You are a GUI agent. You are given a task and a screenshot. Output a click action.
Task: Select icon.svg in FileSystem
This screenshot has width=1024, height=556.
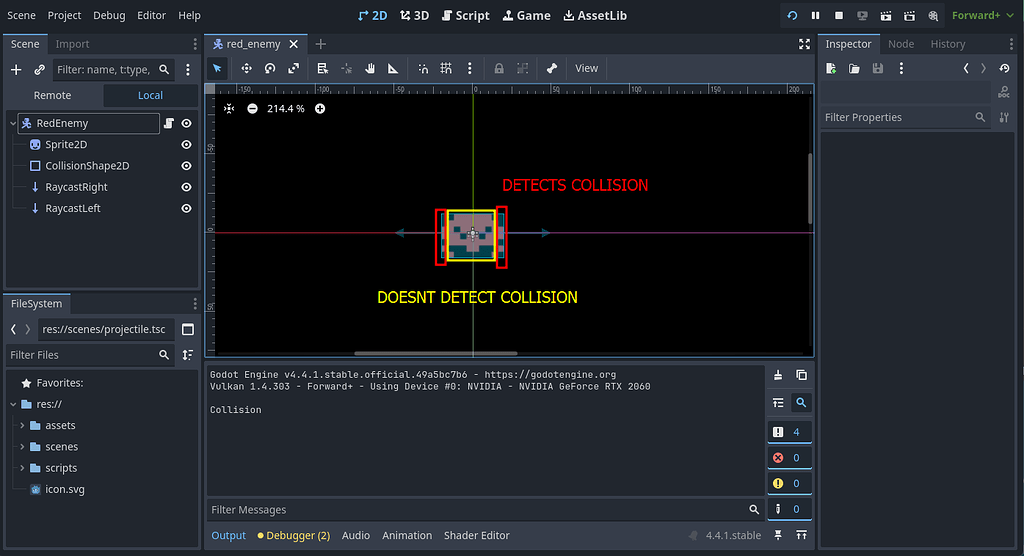[64, 489]
